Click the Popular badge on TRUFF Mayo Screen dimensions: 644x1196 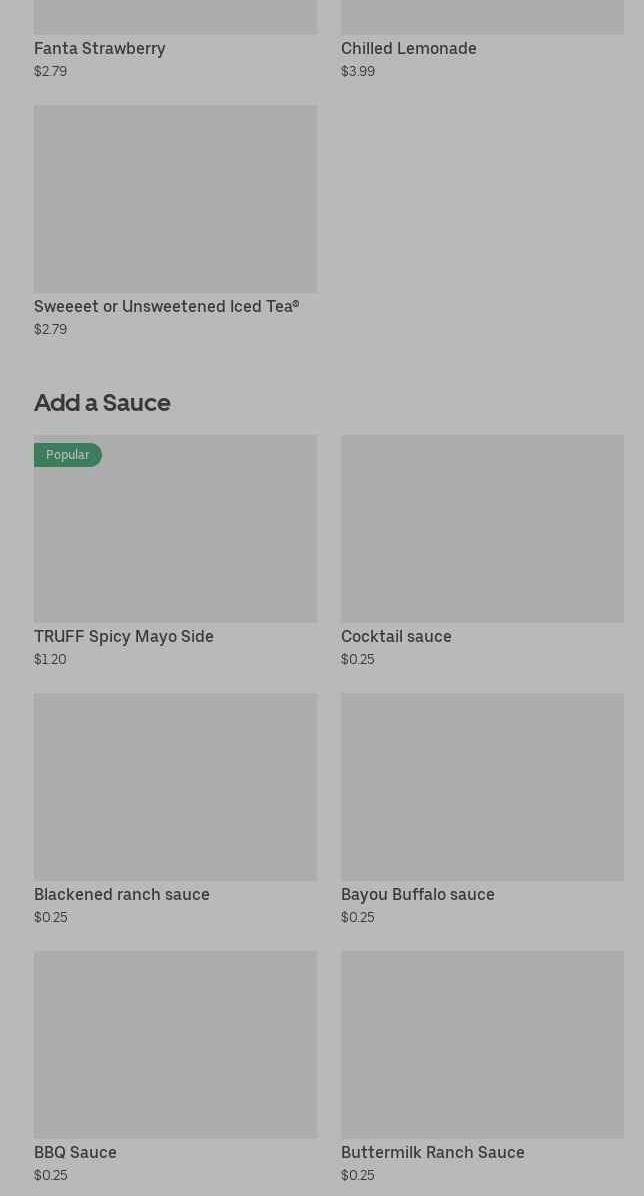pos(67,455)
